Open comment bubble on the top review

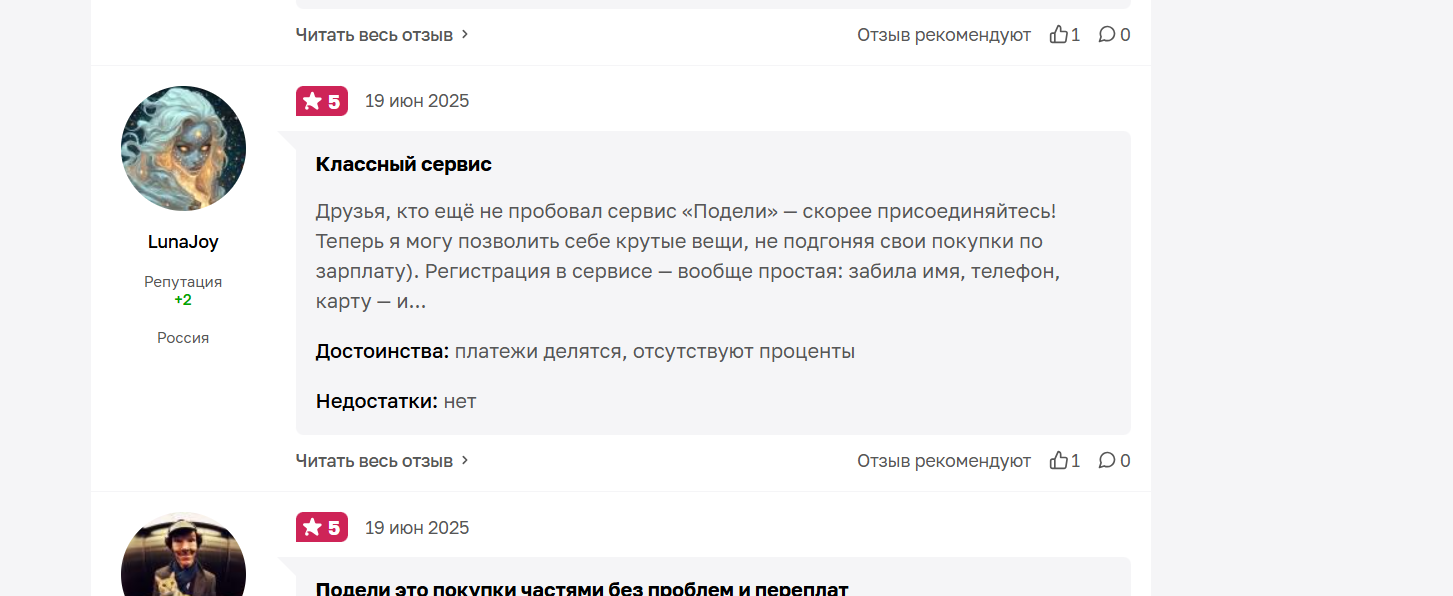(x=1114, y=35)
